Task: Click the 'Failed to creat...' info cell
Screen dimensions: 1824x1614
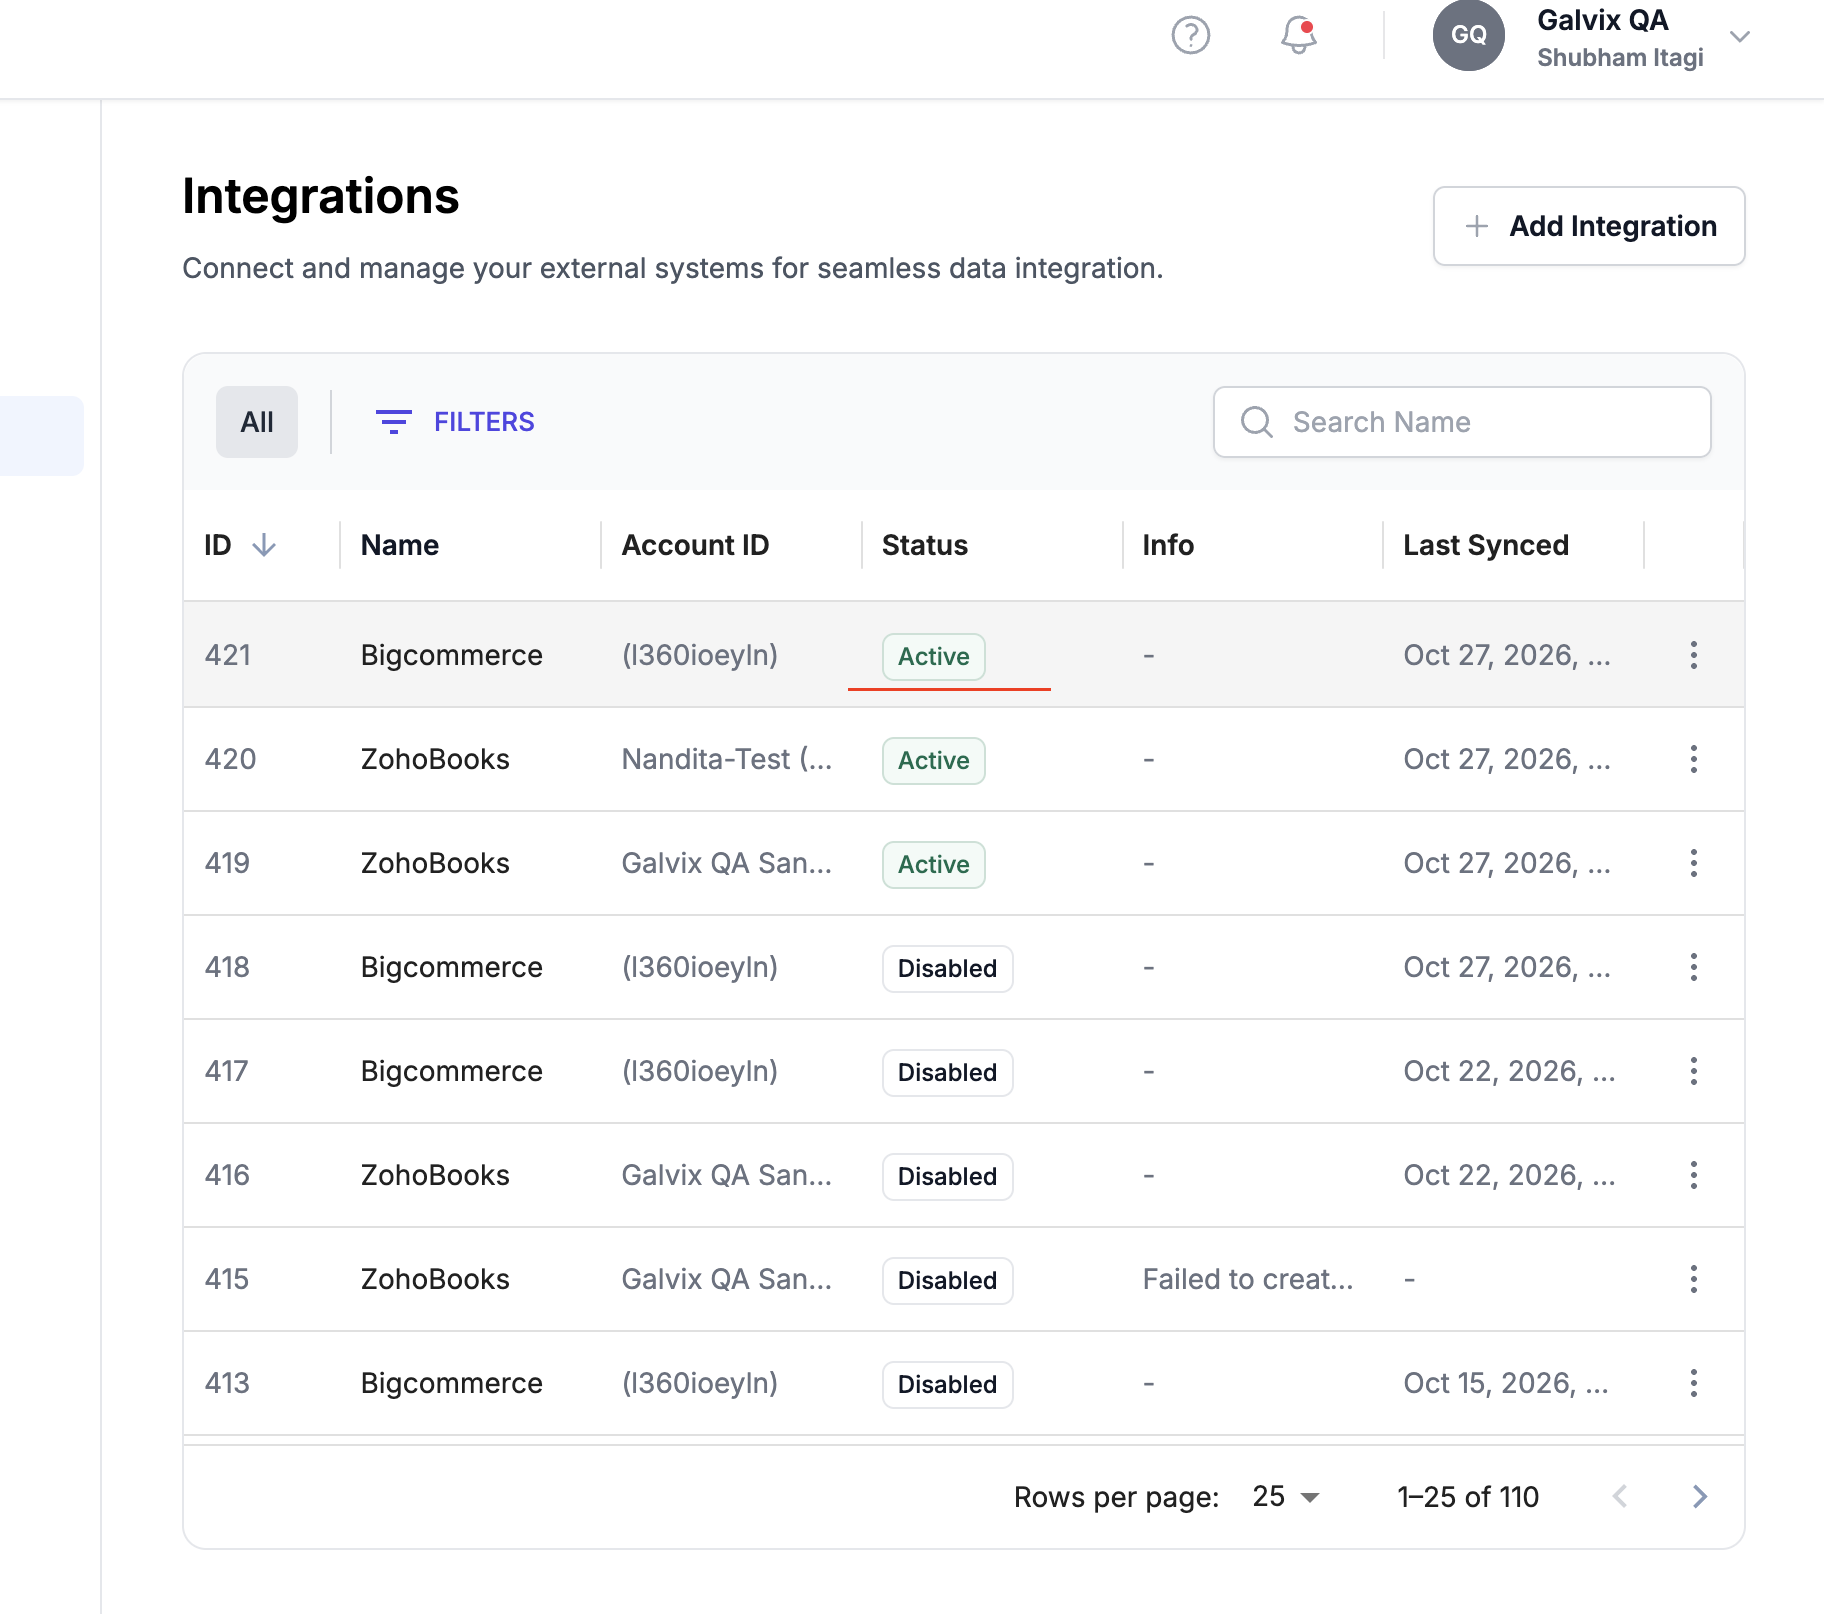Action: [x=1247, y=1279]
